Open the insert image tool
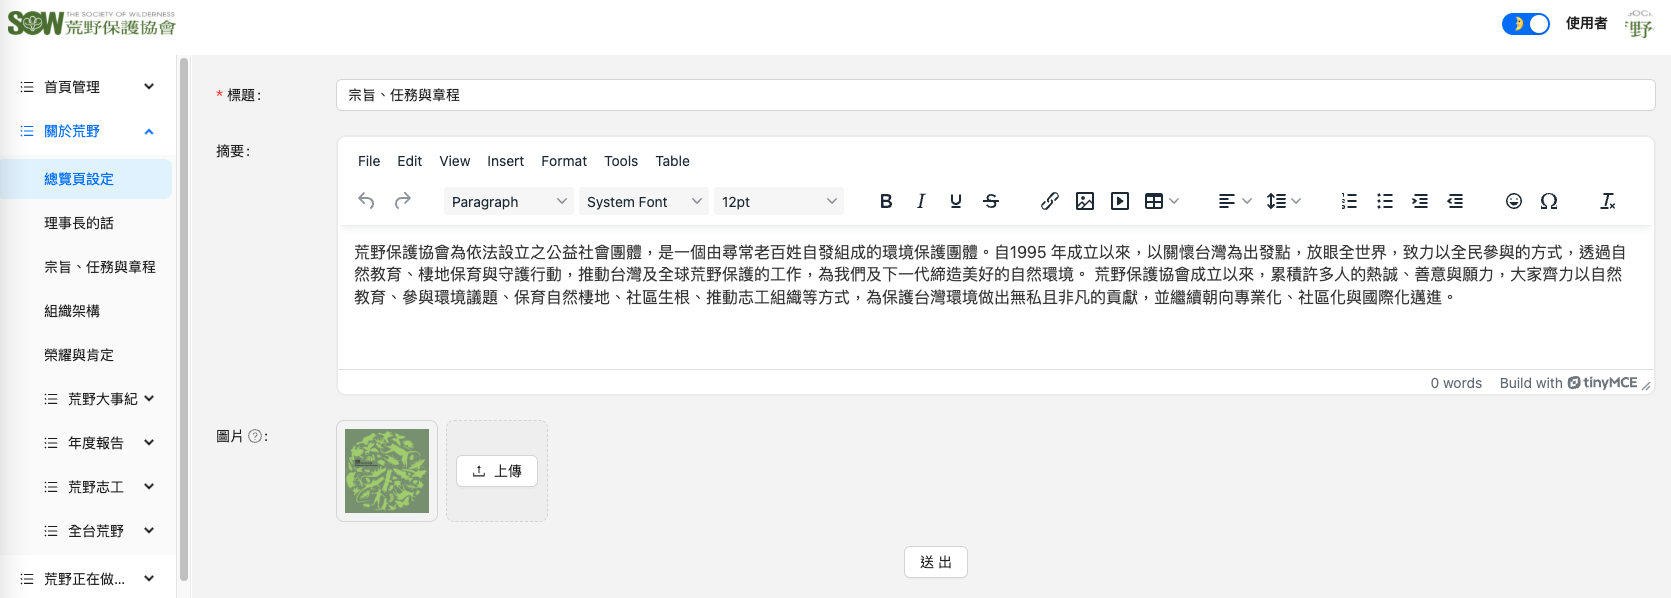1671x598 pixels. [x=1084, y=201]
